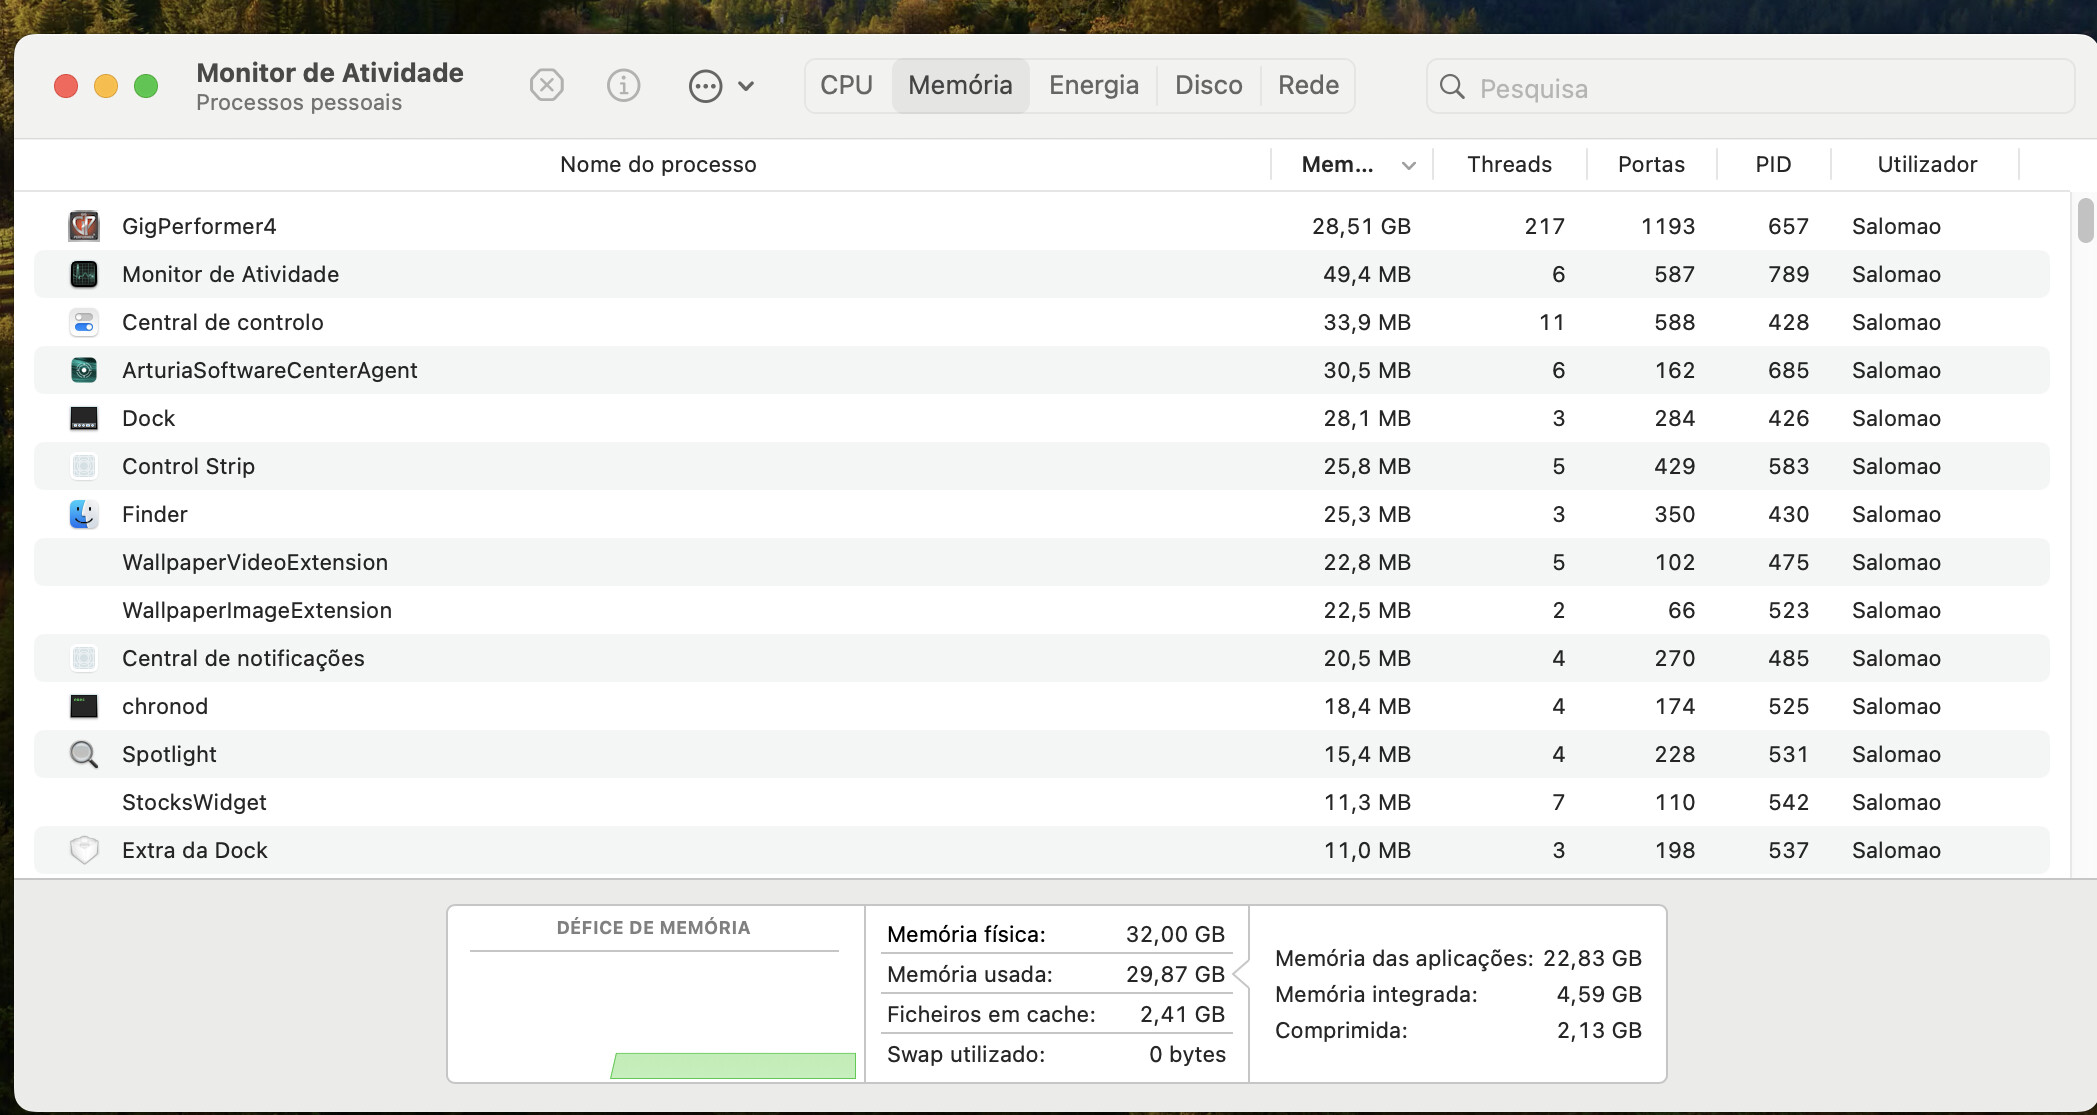
Task: Select the GigPerformer4 app icon
Action: pos(84,226)
